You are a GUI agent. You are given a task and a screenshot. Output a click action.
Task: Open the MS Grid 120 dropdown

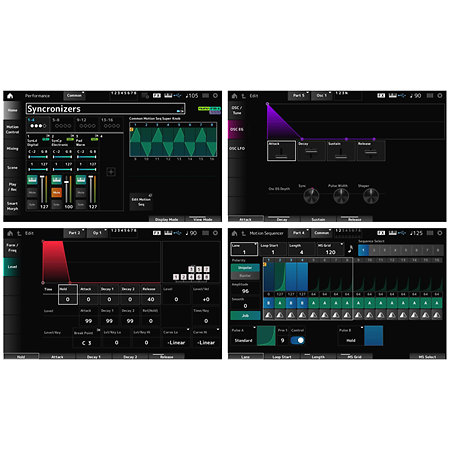(330, 249)
